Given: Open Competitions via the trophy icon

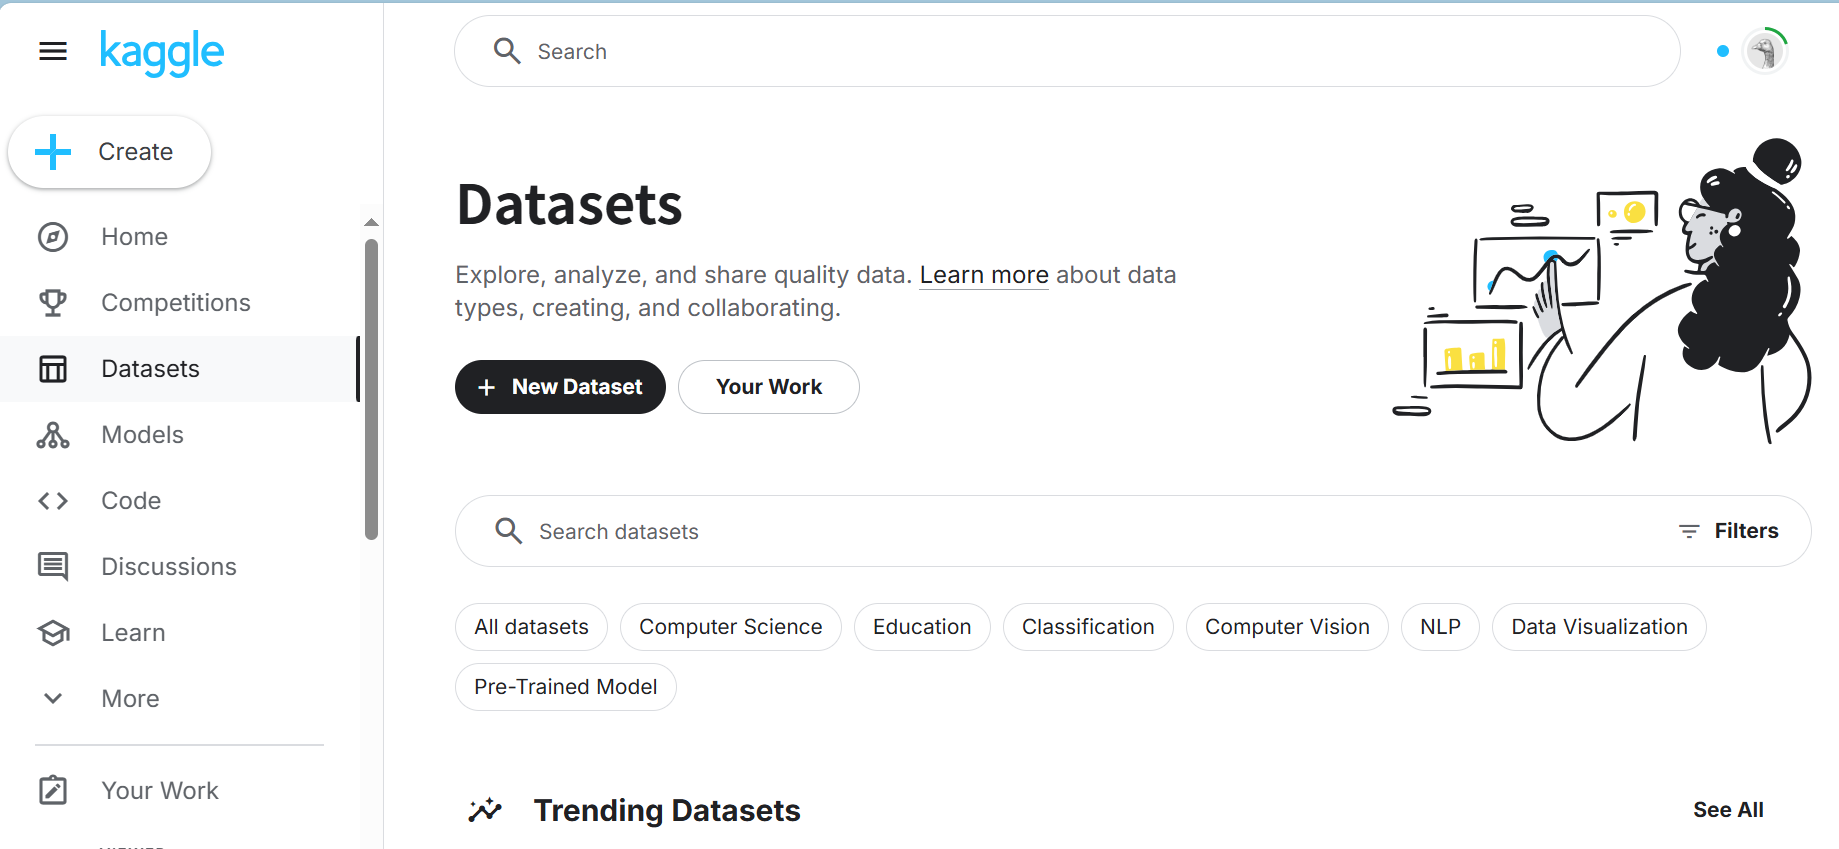Looking at the screenshot, I should (x=53, y=303).
